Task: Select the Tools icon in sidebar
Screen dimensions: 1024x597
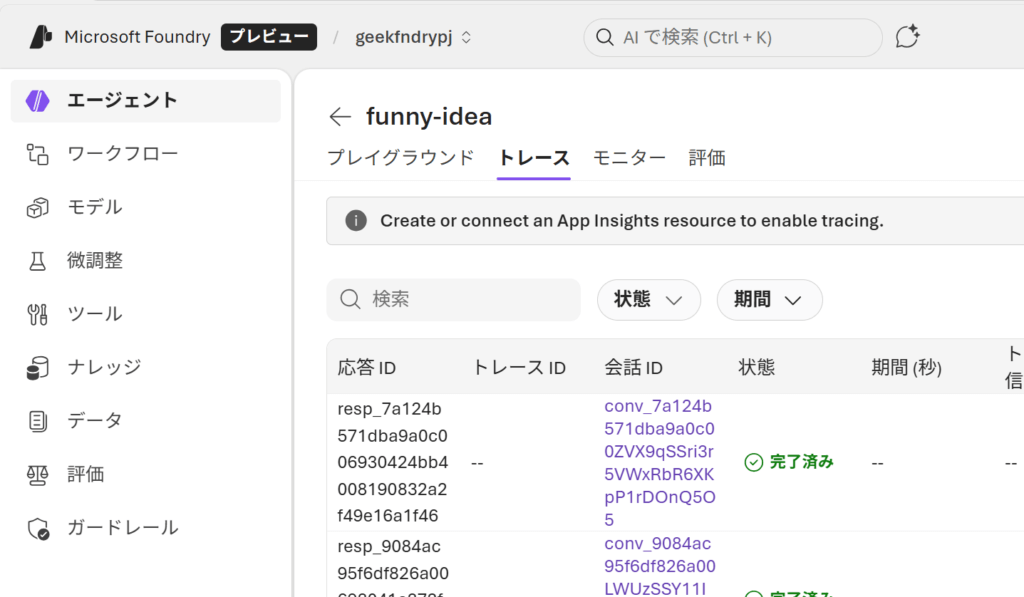Action: pos(38,314)
